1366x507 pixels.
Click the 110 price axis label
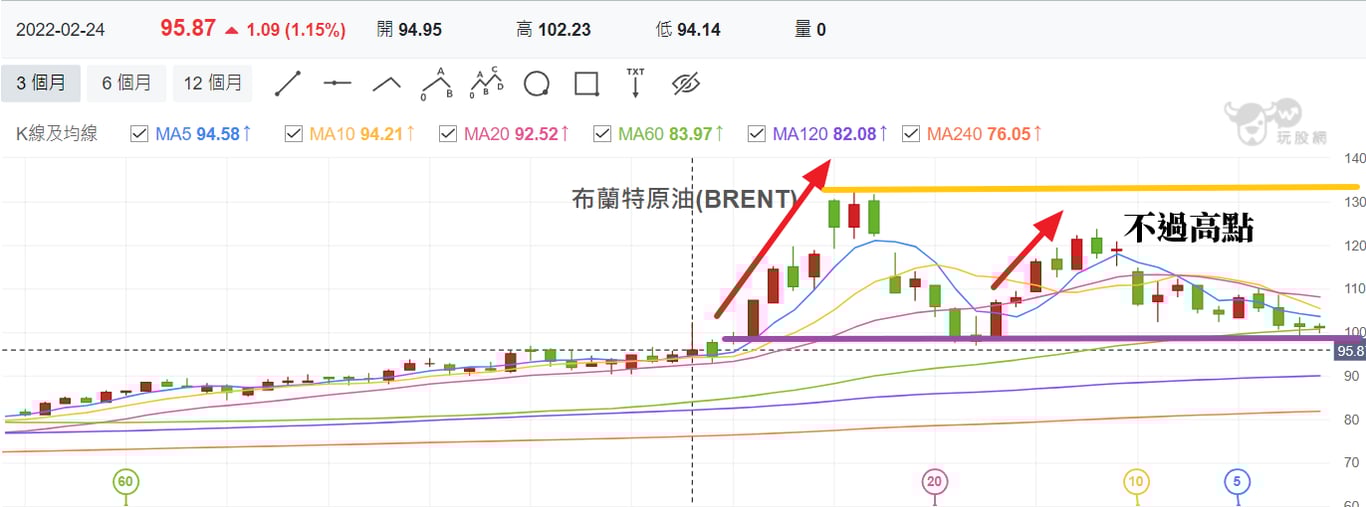[x=1355, y=289]
